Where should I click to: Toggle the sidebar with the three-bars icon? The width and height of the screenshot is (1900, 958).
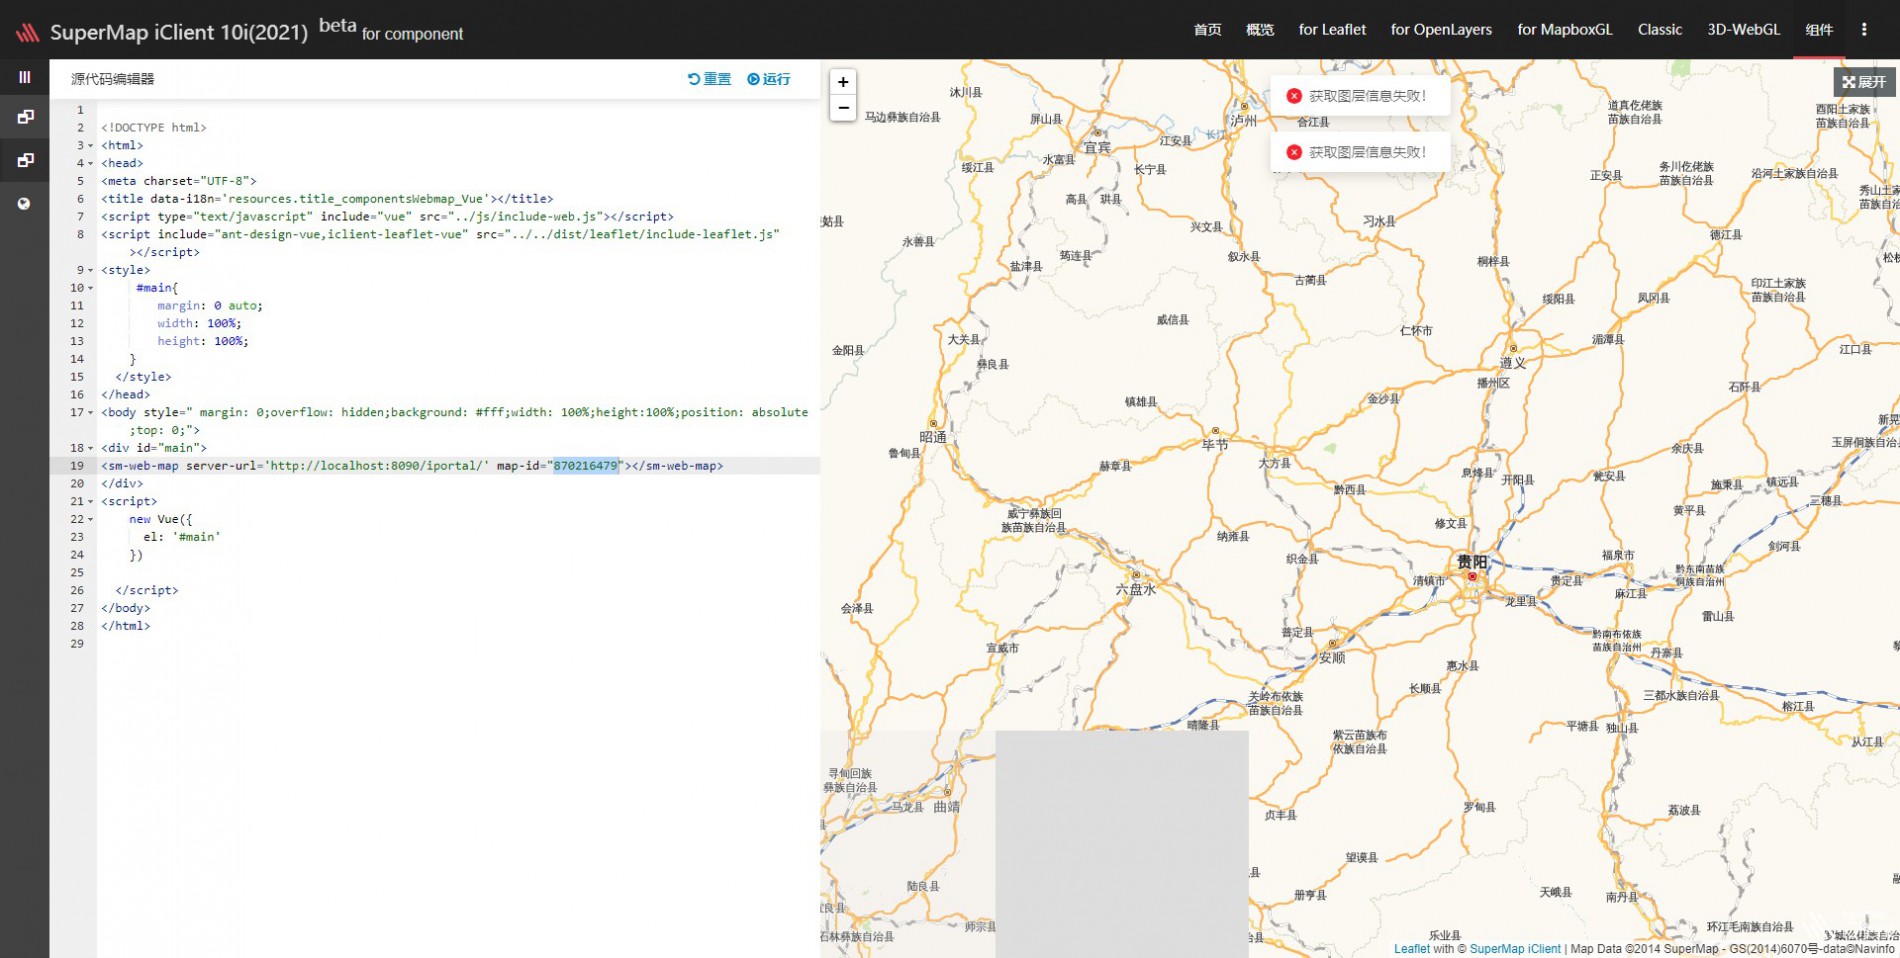[25, 77]
